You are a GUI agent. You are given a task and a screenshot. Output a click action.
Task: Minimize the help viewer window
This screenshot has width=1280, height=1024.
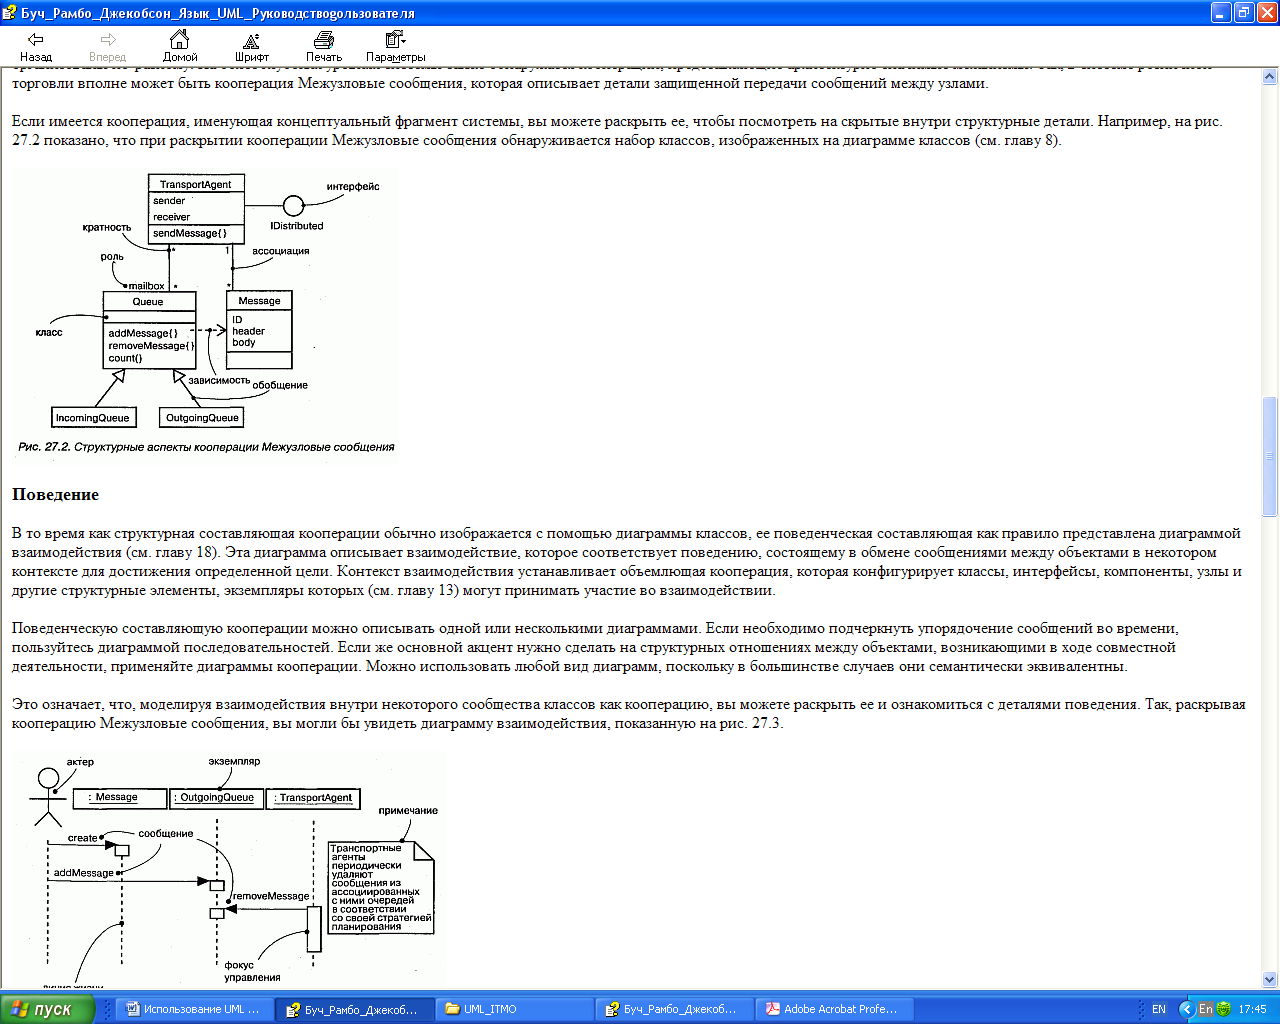coord(1221,13)
